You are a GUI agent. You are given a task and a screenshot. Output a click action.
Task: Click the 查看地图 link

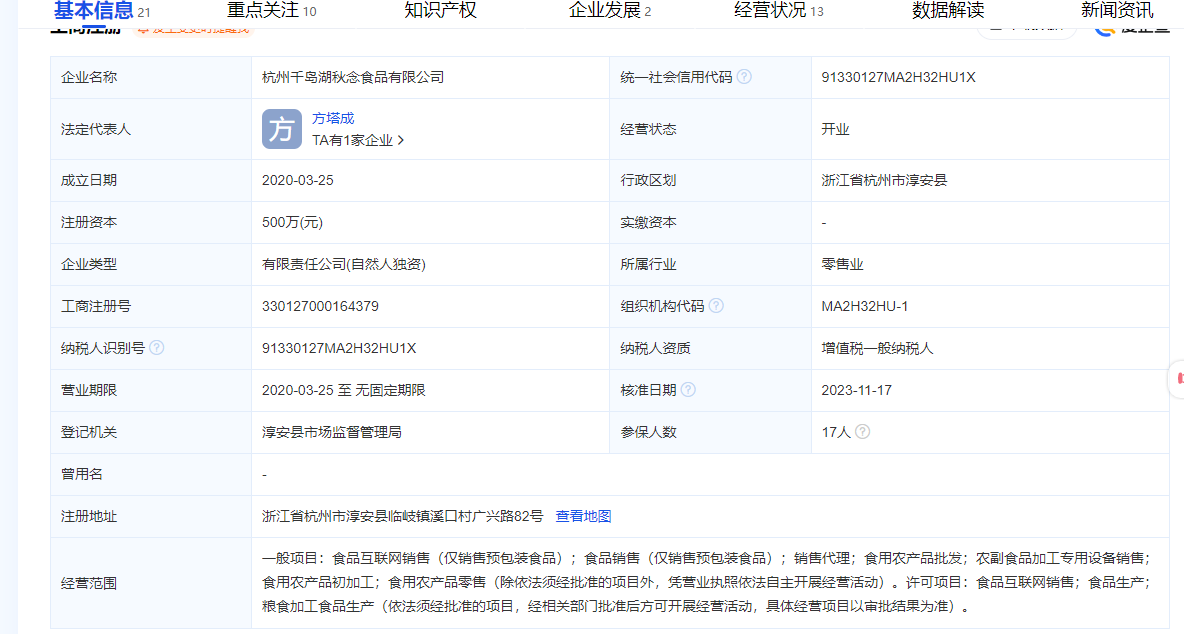(x=583, y=516)
